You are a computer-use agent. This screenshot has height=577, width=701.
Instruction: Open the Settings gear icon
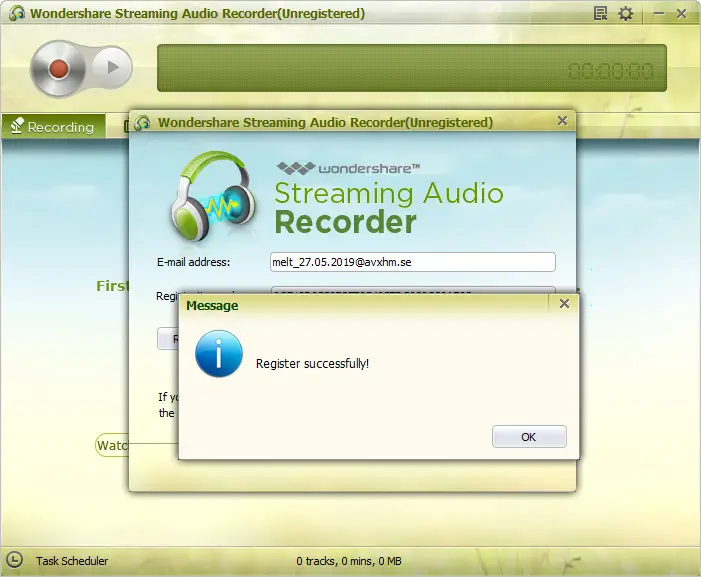pyautogui.click(x=625, y=13)
